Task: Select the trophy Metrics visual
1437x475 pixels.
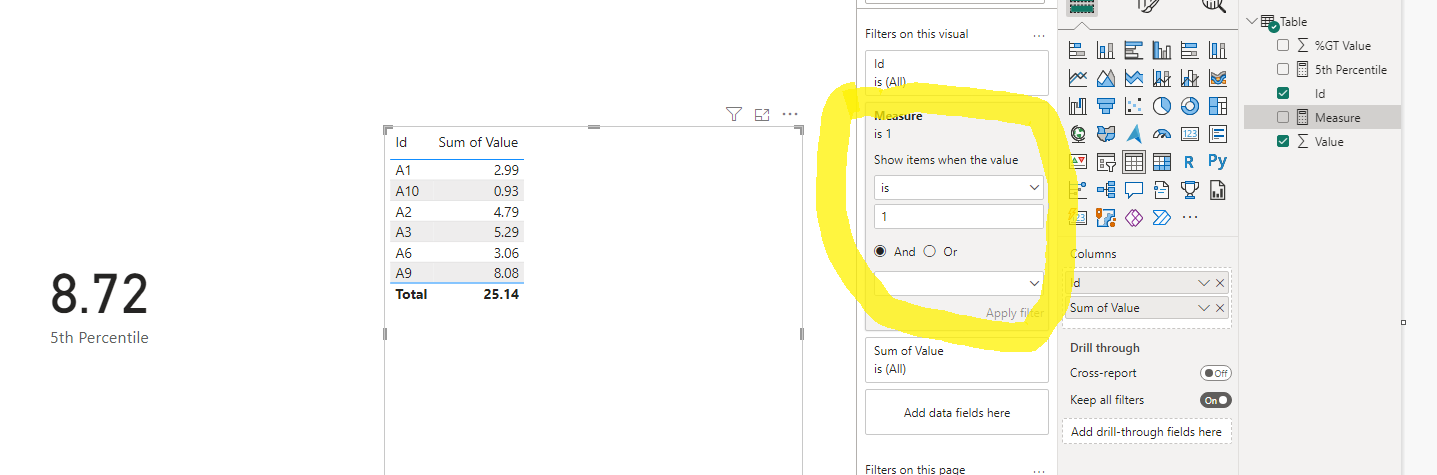Action: [x=1190, y=190]
